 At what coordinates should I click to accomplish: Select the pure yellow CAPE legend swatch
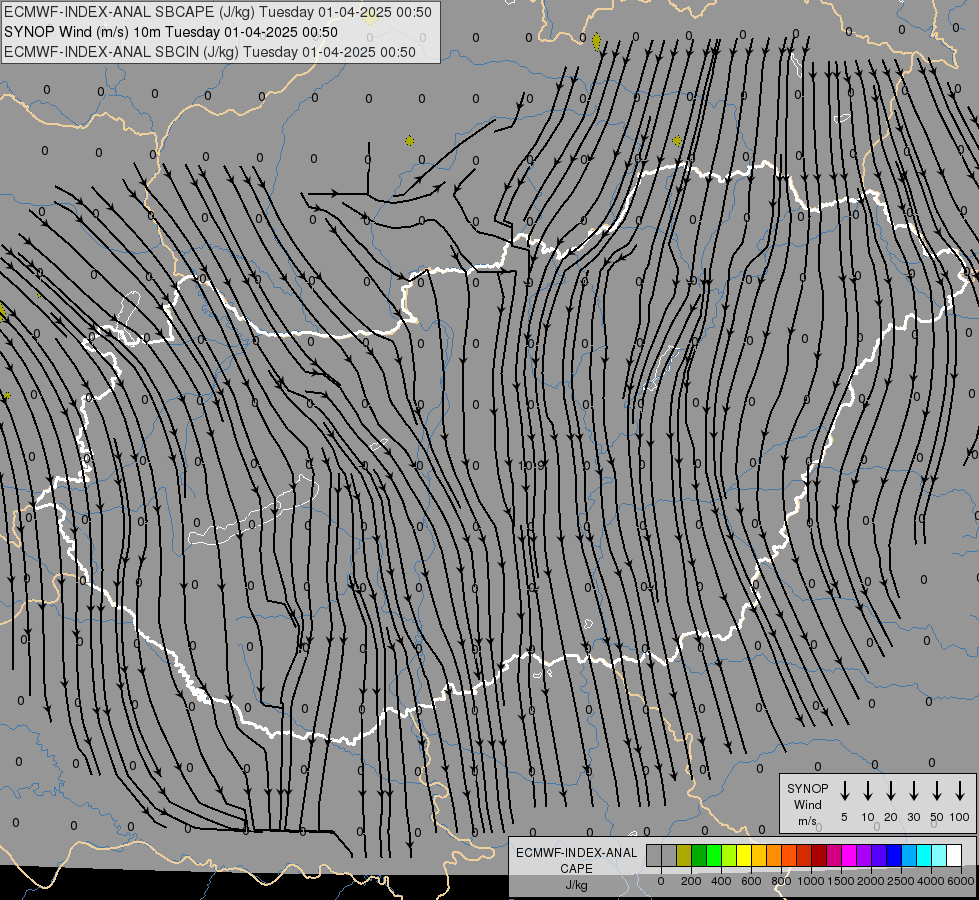744,855
